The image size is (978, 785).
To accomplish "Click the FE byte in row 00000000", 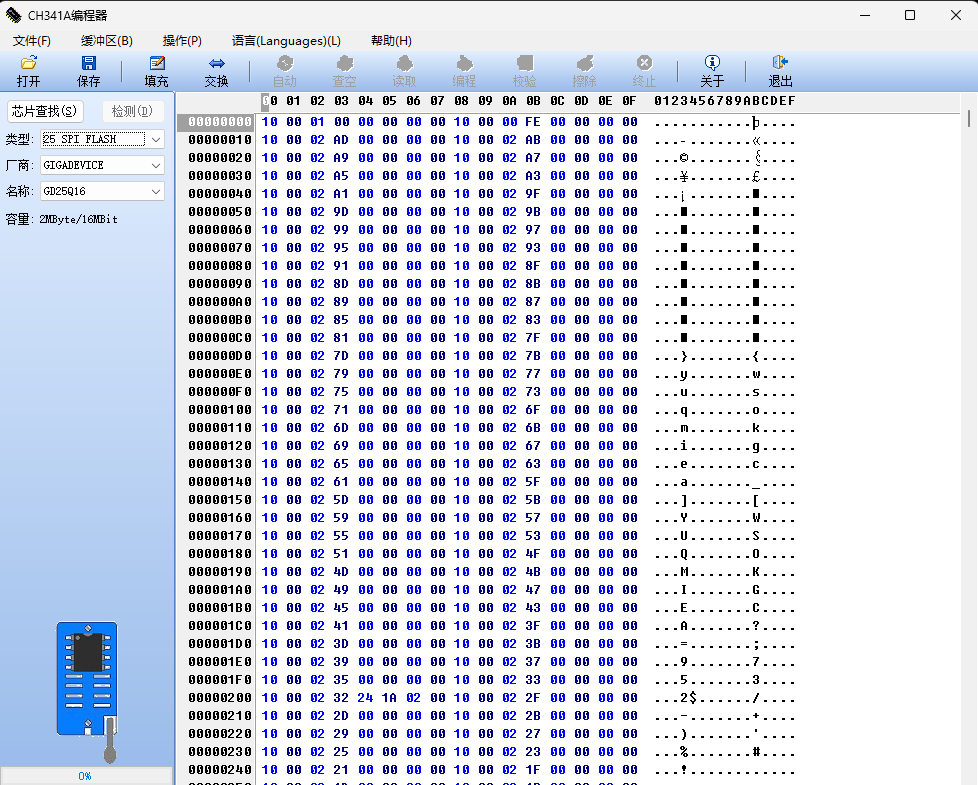I will pos(533,122).
